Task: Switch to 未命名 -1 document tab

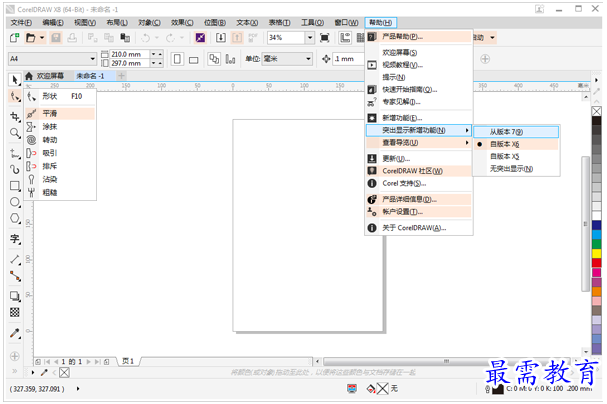Action: [90, 76]
